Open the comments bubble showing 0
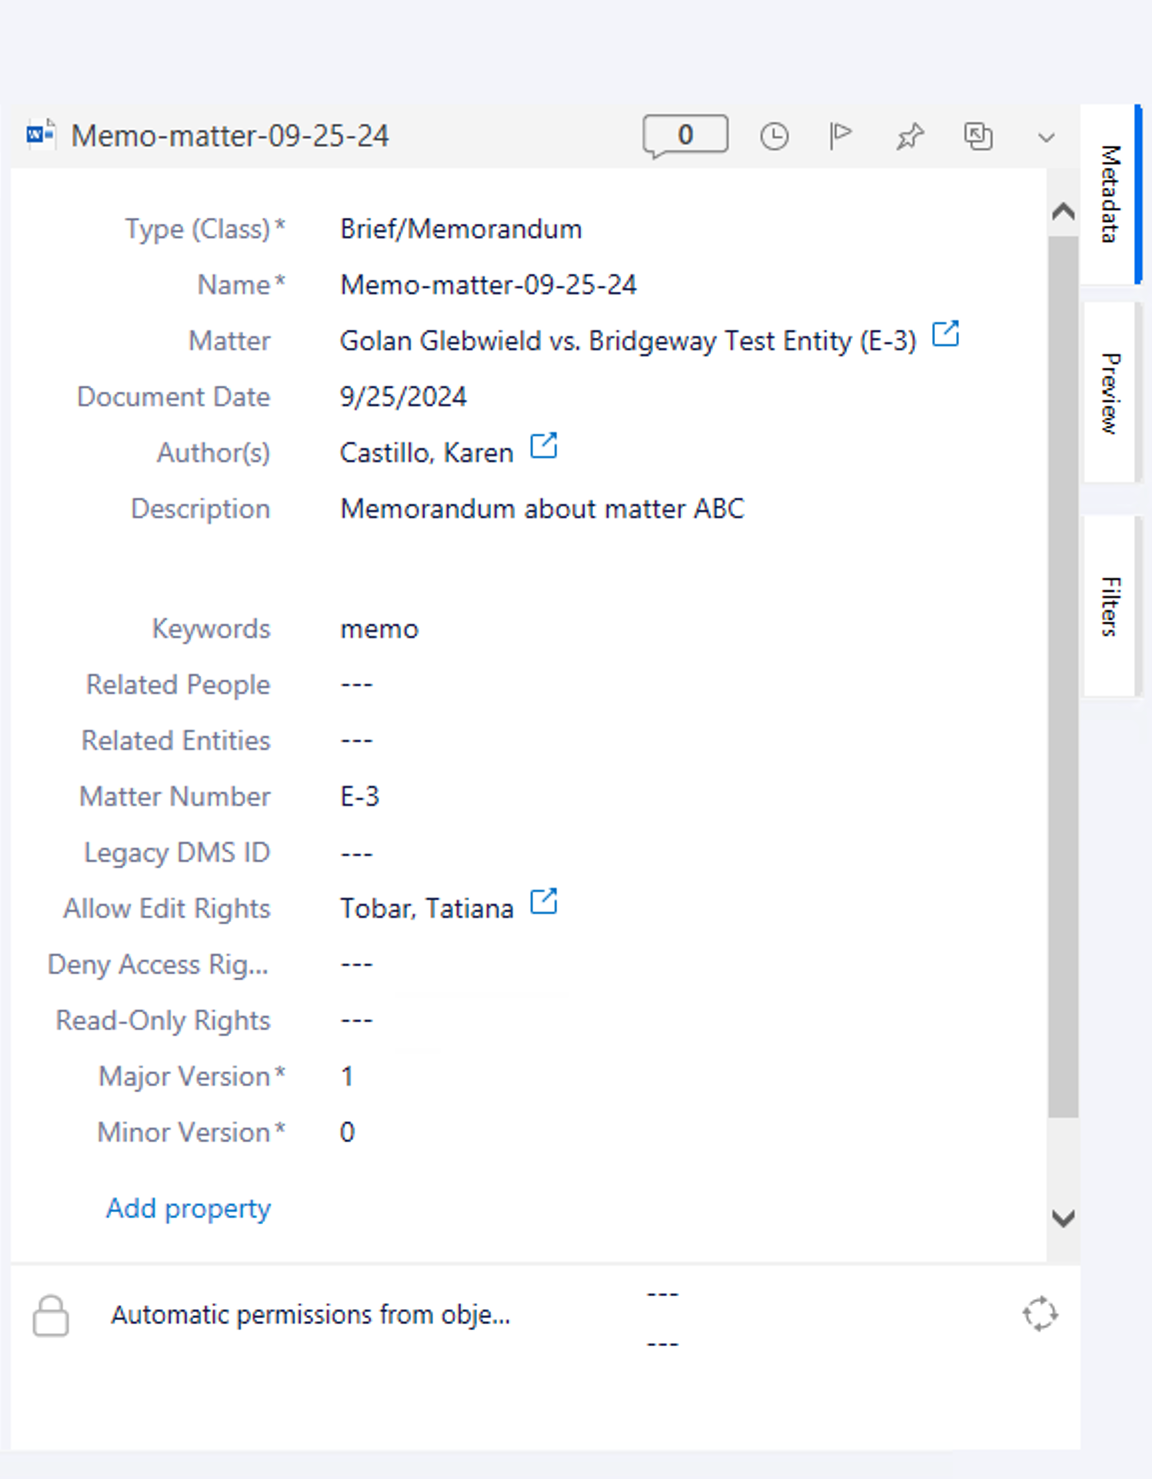Viewport: 1152px width, 1479px height. pos(684,134)
